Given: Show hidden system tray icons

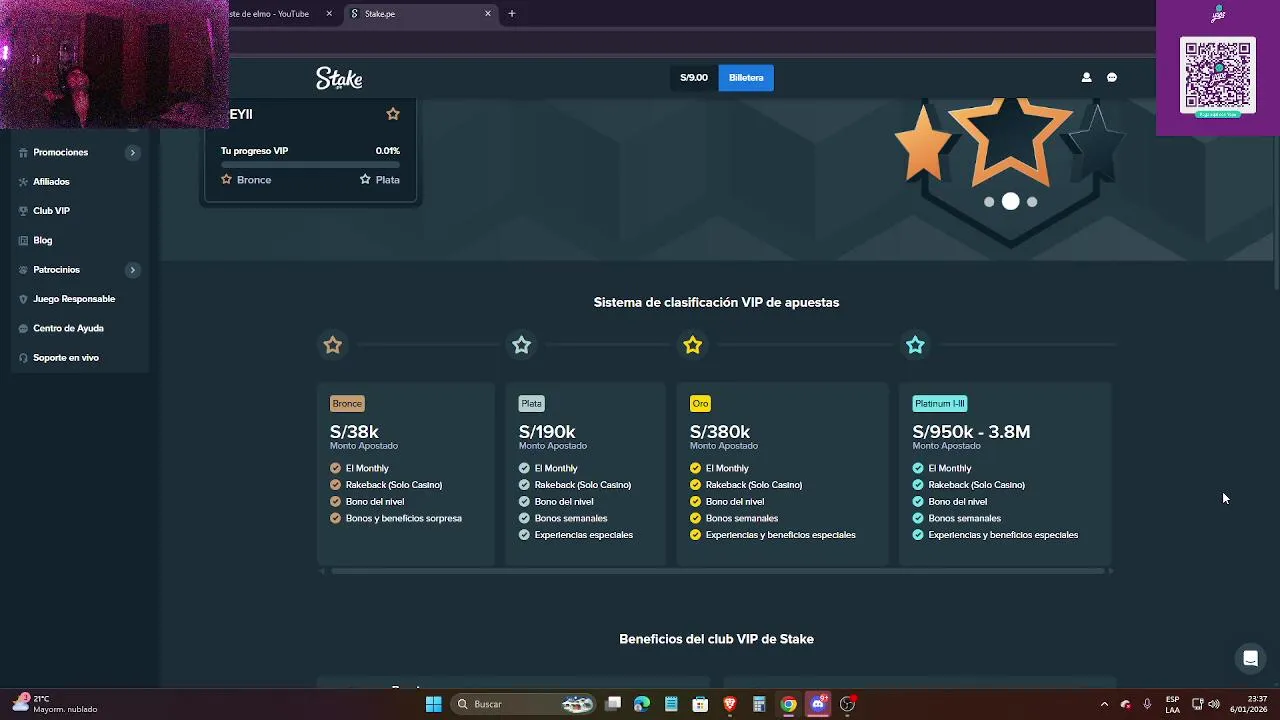Looking at the screenshot, I should click(x=1104, y=704).
